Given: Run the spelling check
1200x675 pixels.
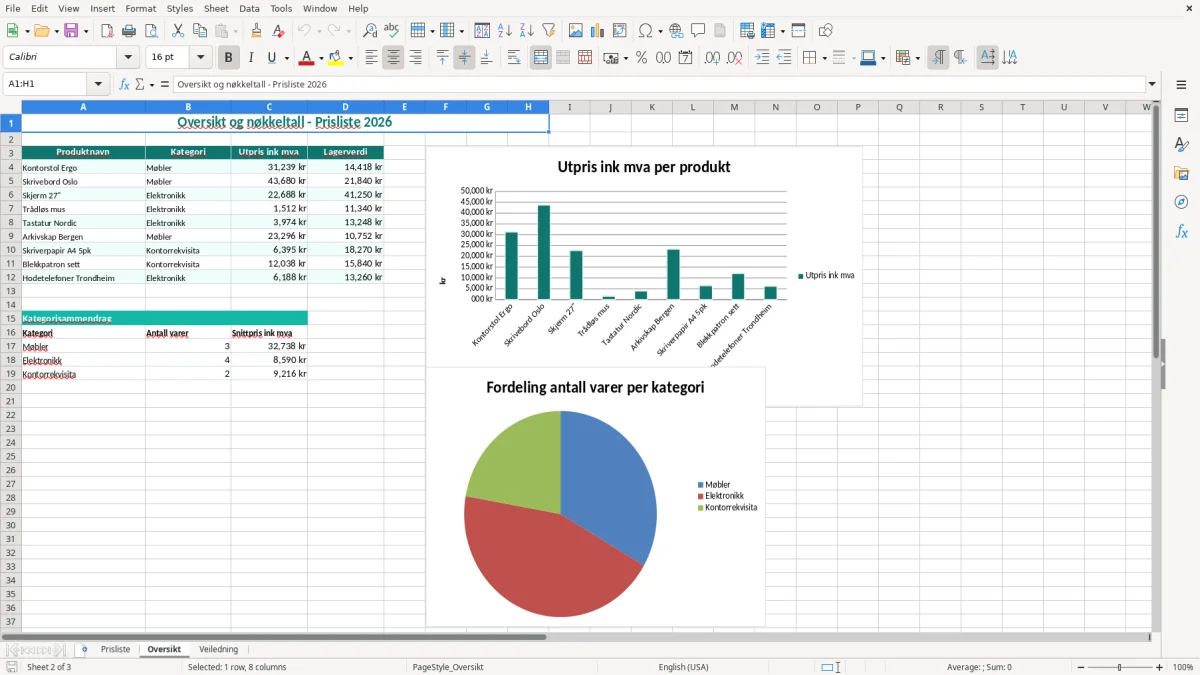Looking at the screenshot, I should click(392, 31).
